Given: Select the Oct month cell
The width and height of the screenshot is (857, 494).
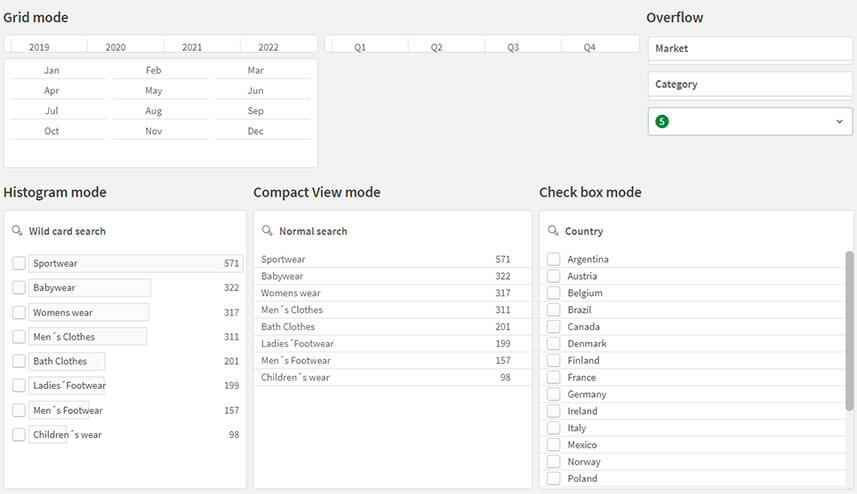Looking at the screenshot, I should [x=57, y=131].
